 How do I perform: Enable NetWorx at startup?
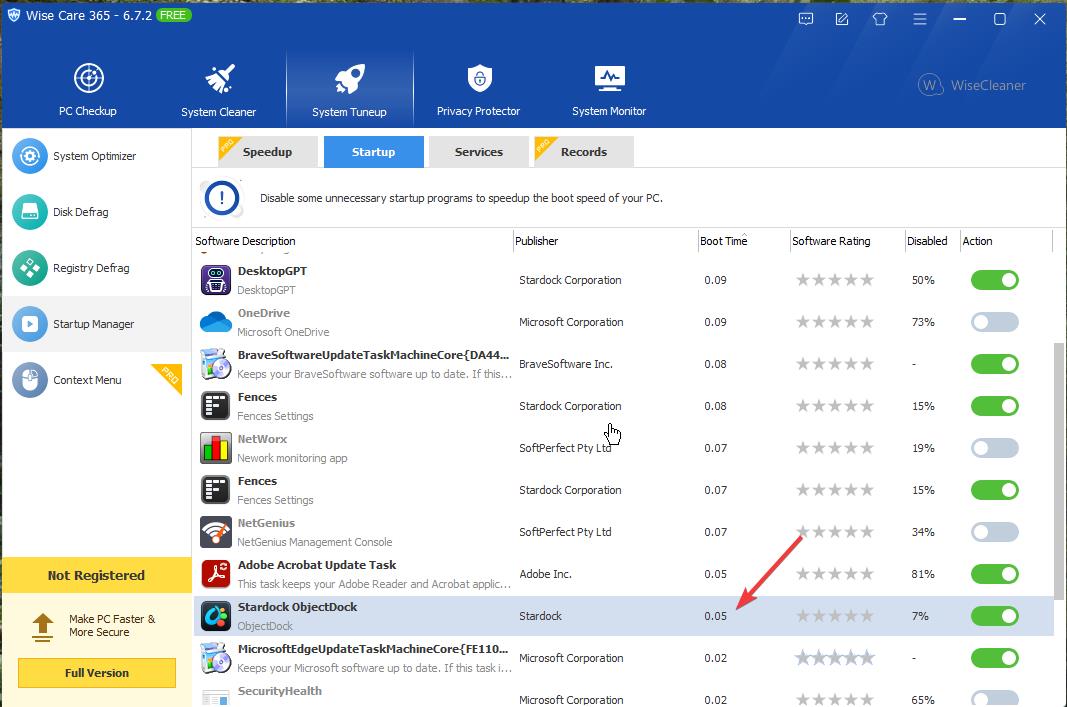[994, 448]
